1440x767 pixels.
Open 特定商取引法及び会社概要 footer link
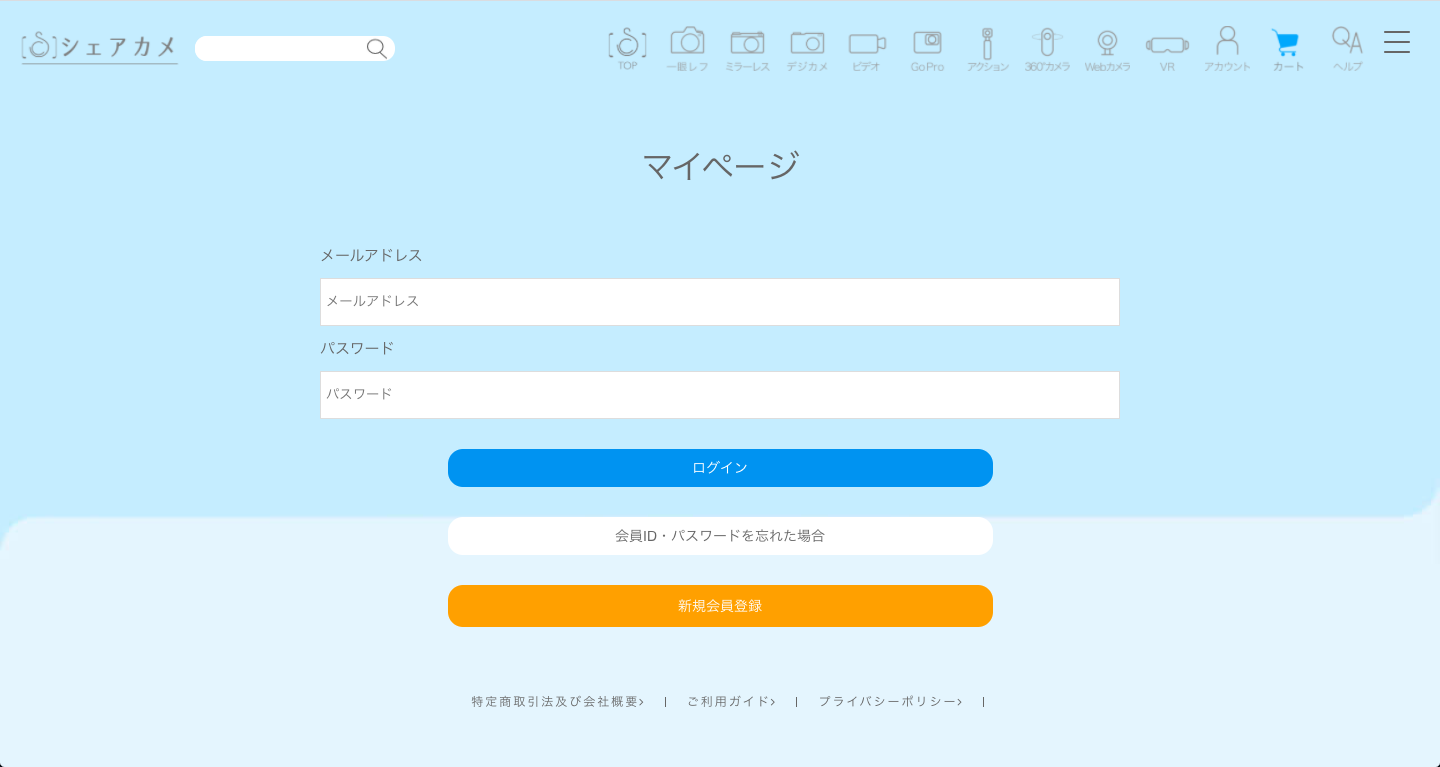(x=557, y=702)
